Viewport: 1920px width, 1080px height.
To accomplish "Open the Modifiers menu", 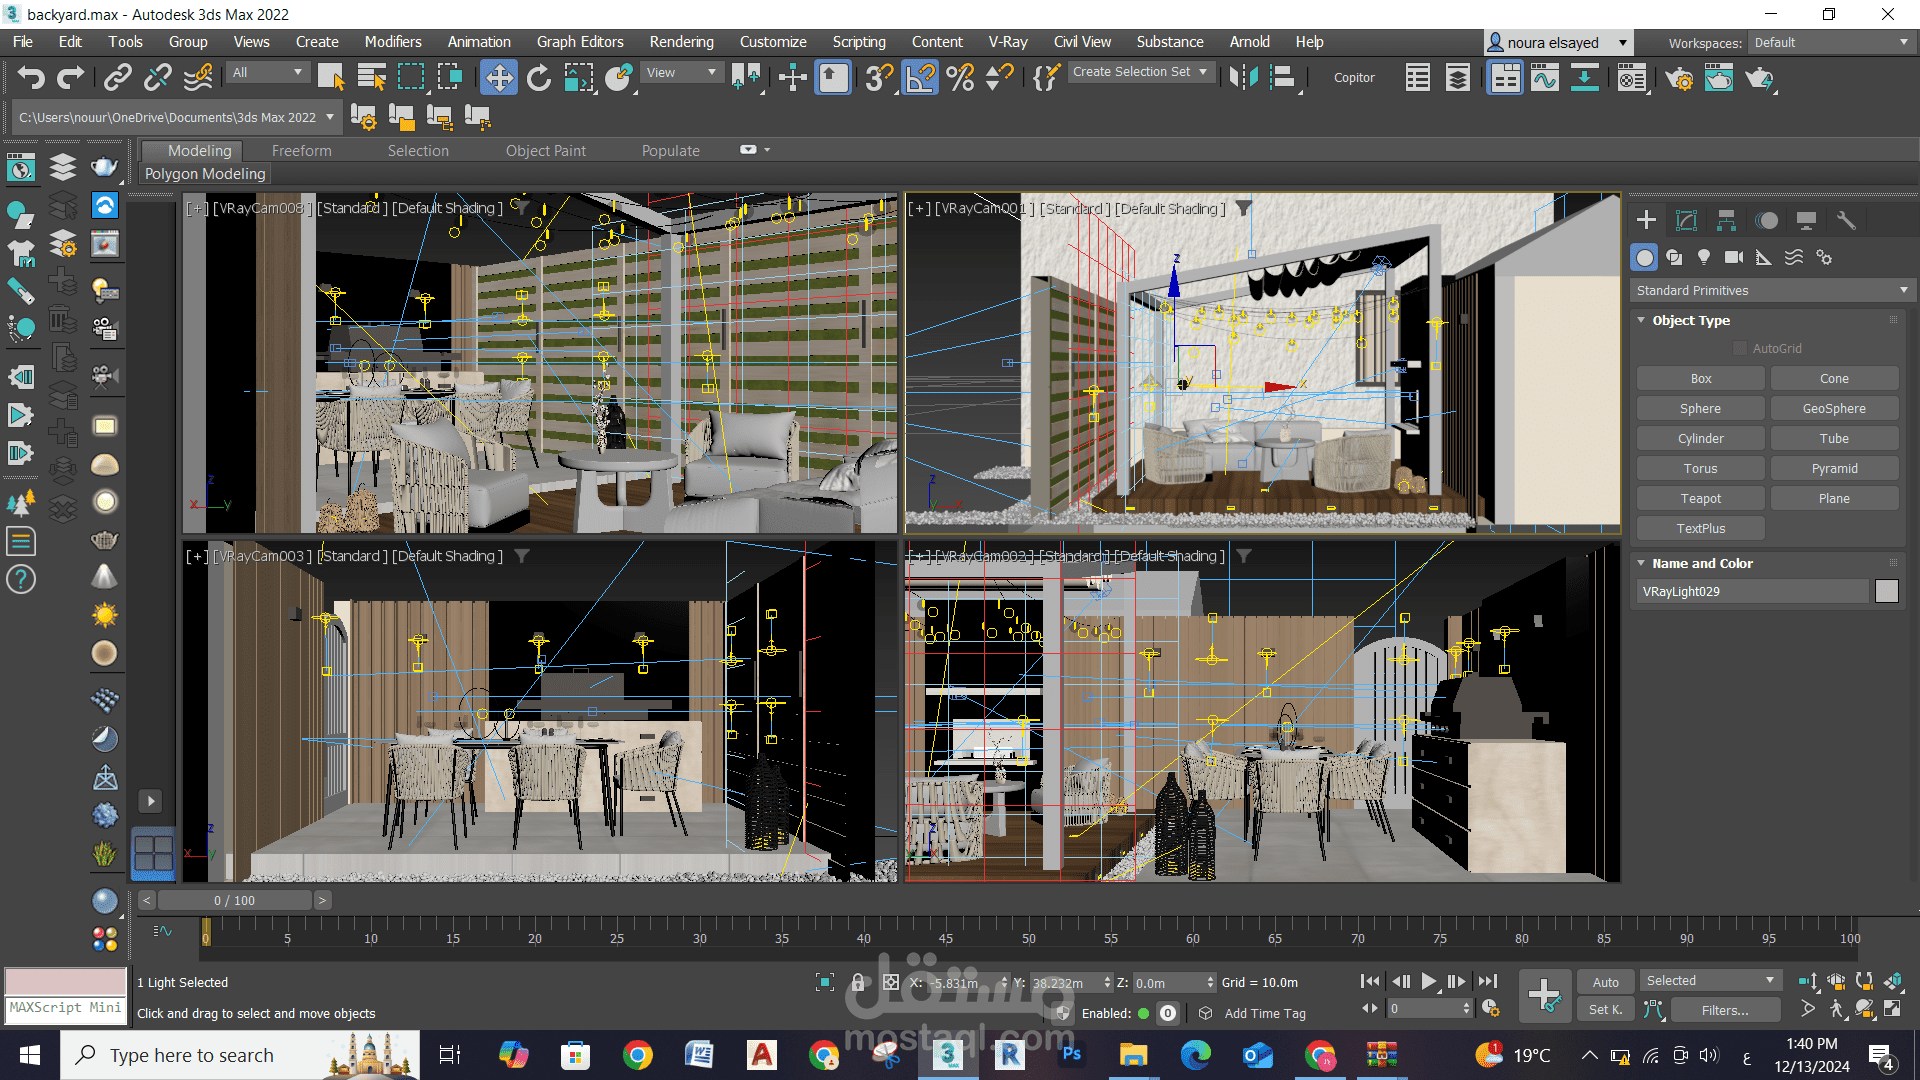I will pos(392,42).
